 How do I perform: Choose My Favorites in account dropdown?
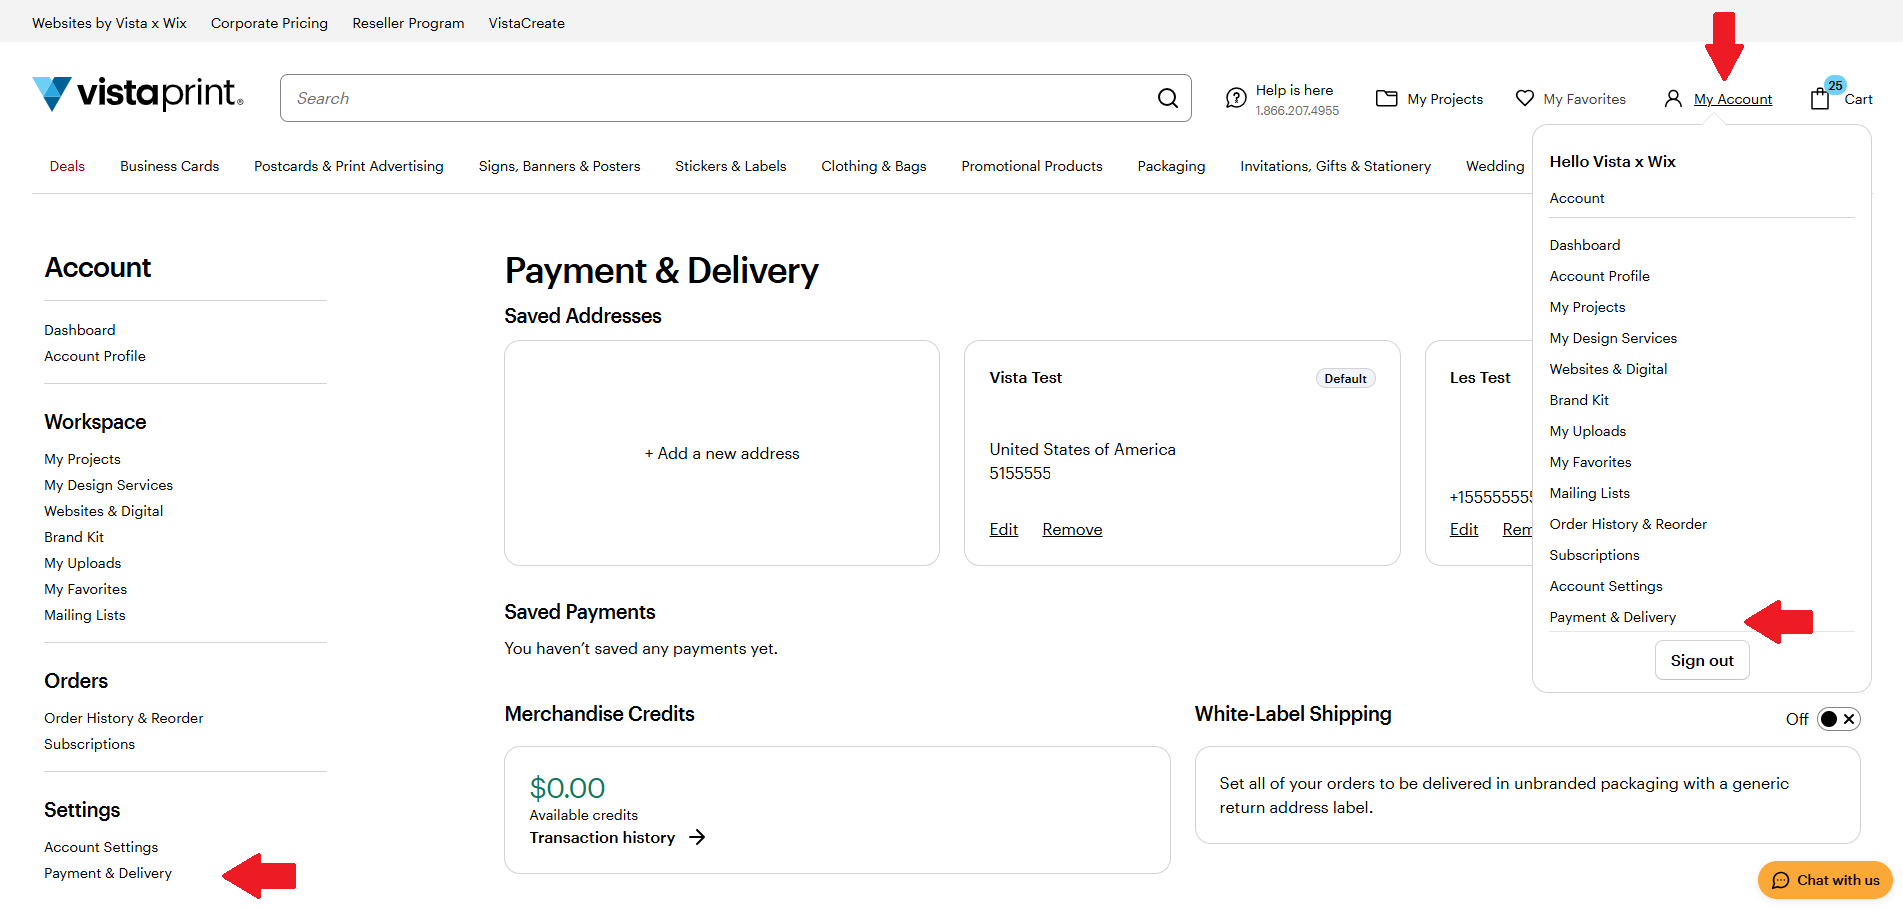point(1590,462)
